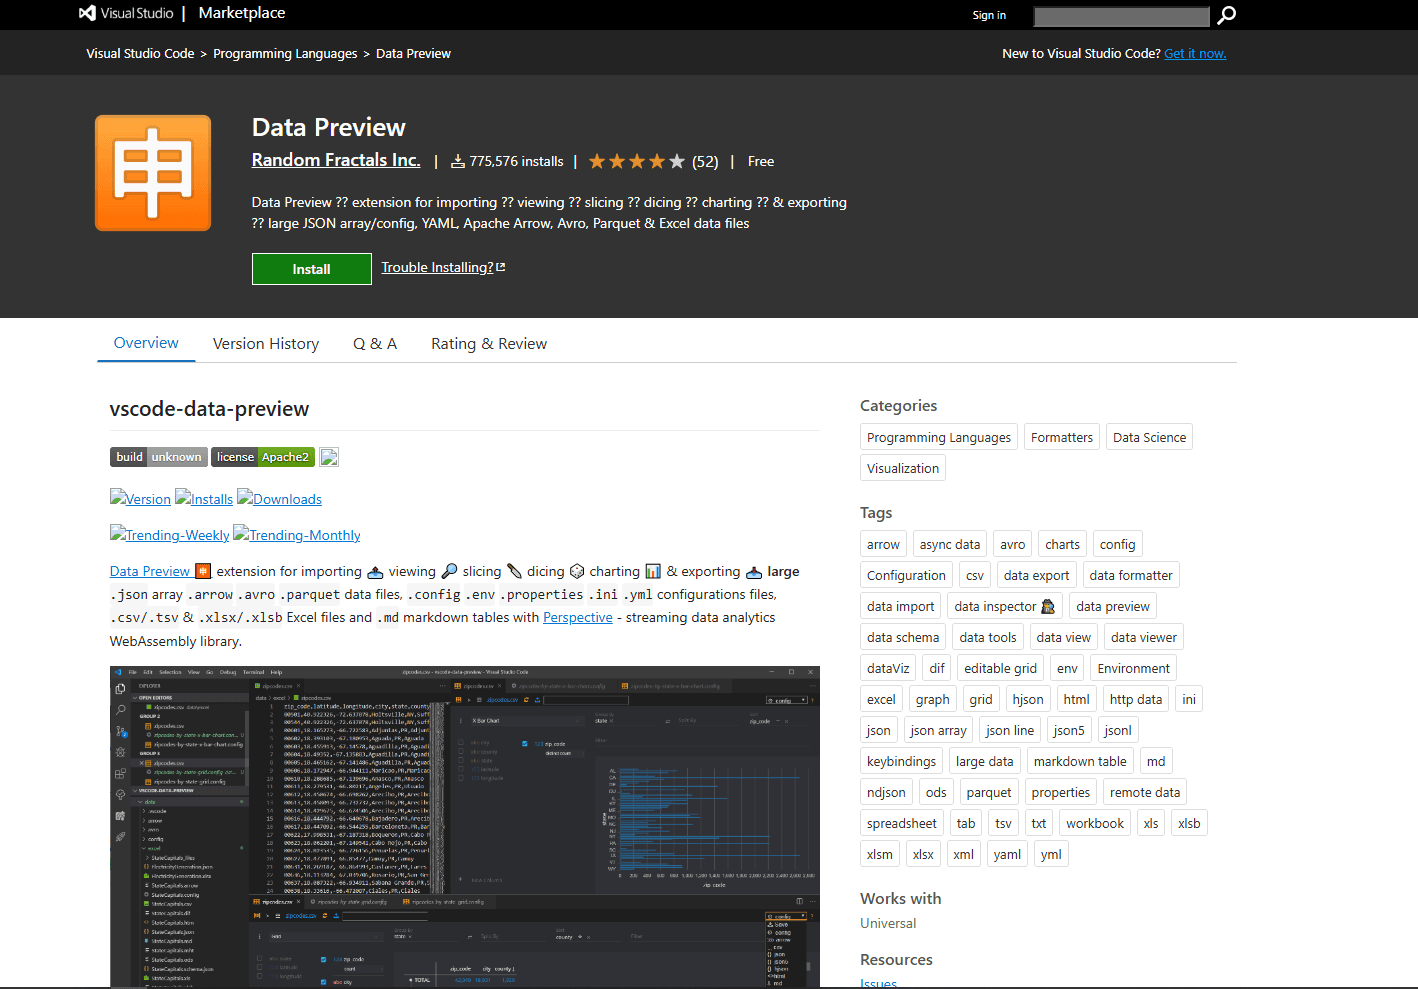
Task: Select the Data Science category
Action: pyautogui.click(x=1150, y=437)
